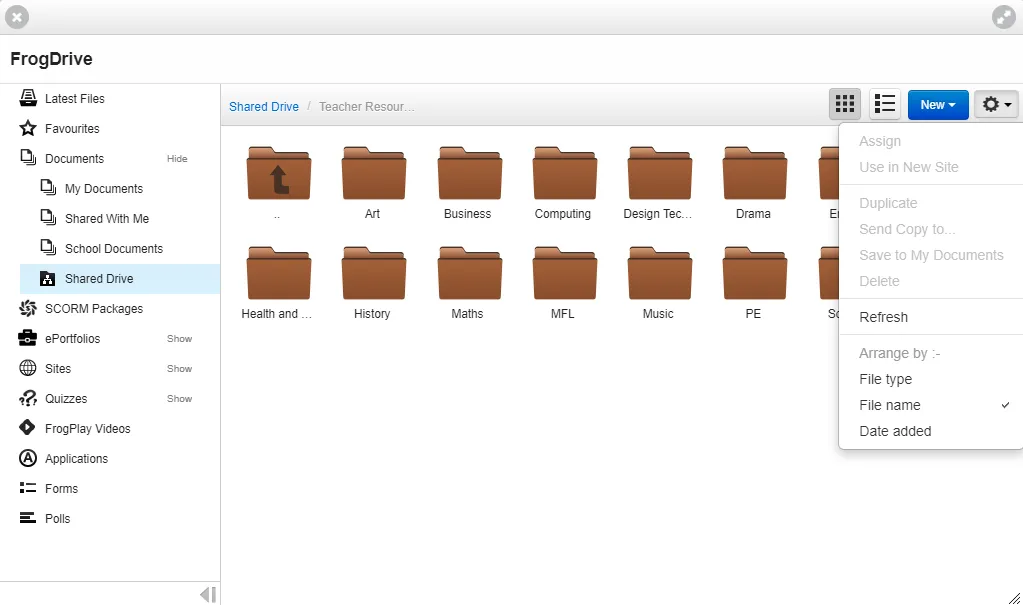Open the parent folder up-arrow
Viewport: 1023px width, 605px height.
tap(279, 174)
